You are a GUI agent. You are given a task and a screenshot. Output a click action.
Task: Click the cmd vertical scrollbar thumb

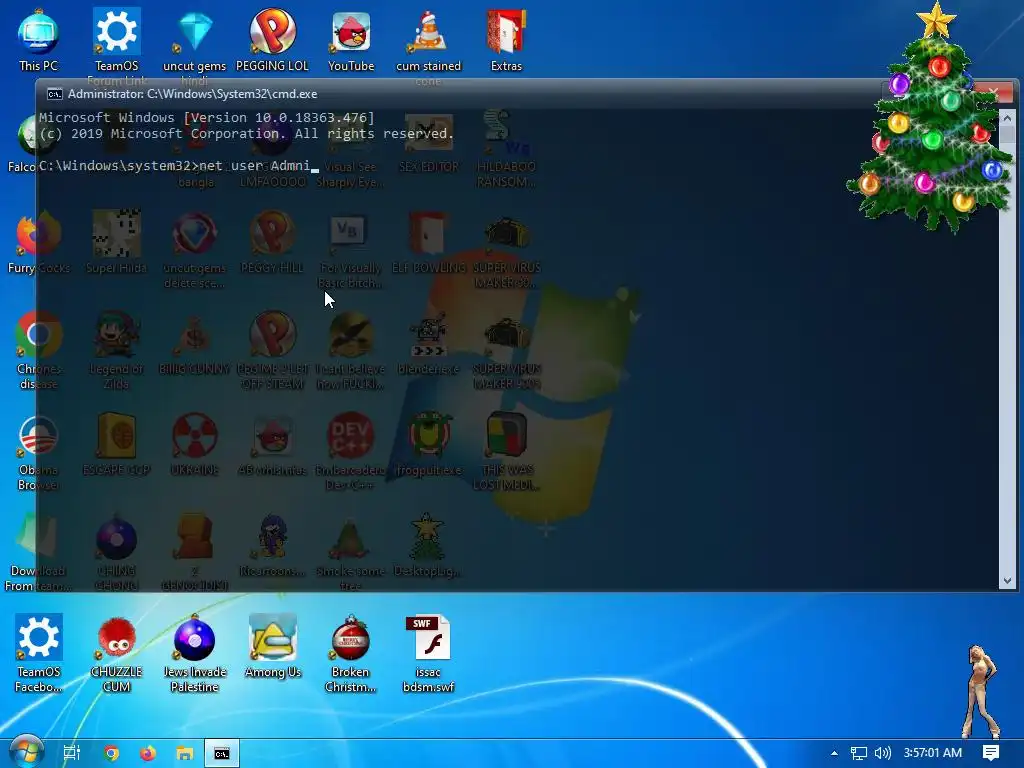[1007, 135]
